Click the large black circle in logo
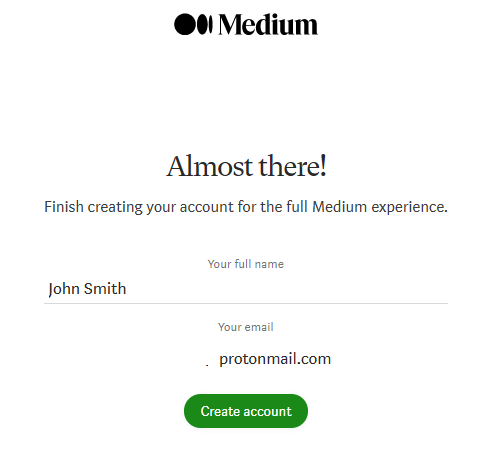495x454 pixels. (185, 24)
